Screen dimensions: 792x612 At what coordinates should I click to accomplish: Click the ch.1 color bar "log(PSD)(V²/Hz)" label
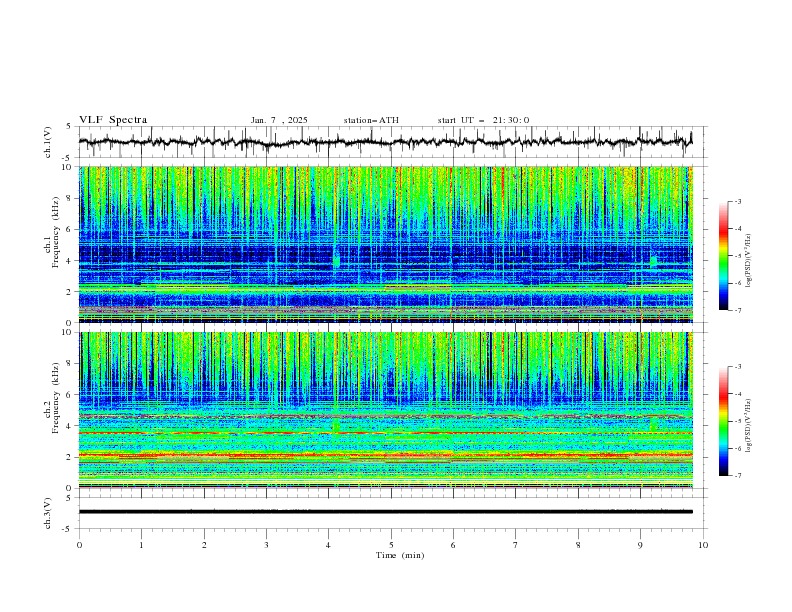click(x=748, y=261)
